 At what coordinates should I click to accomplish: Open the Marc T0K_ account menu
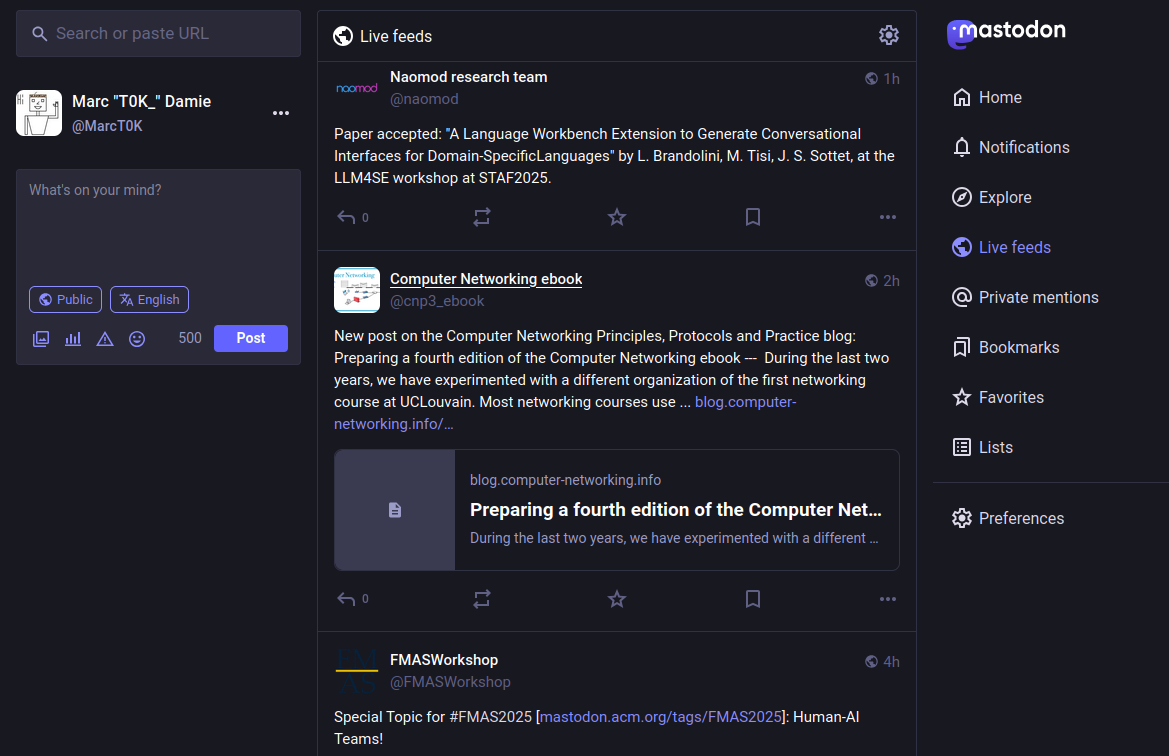coord(281,113)
